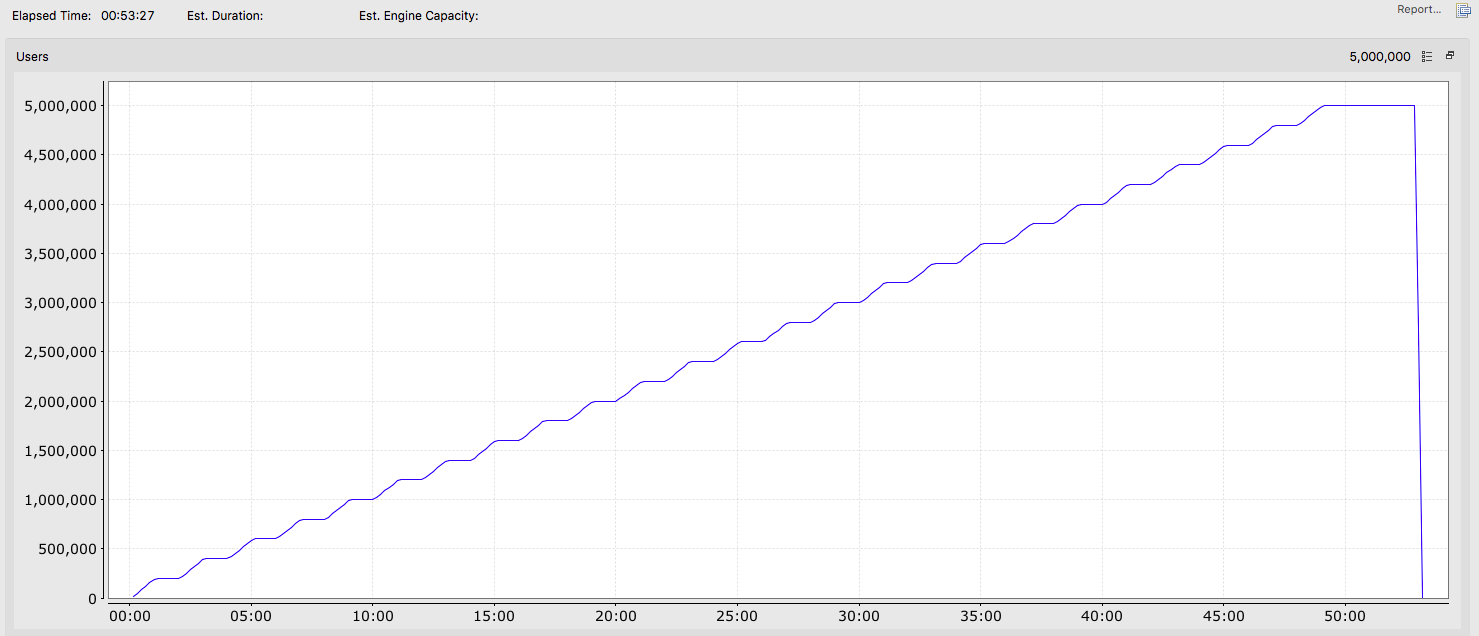Click the Report... button

[1419, 10]
